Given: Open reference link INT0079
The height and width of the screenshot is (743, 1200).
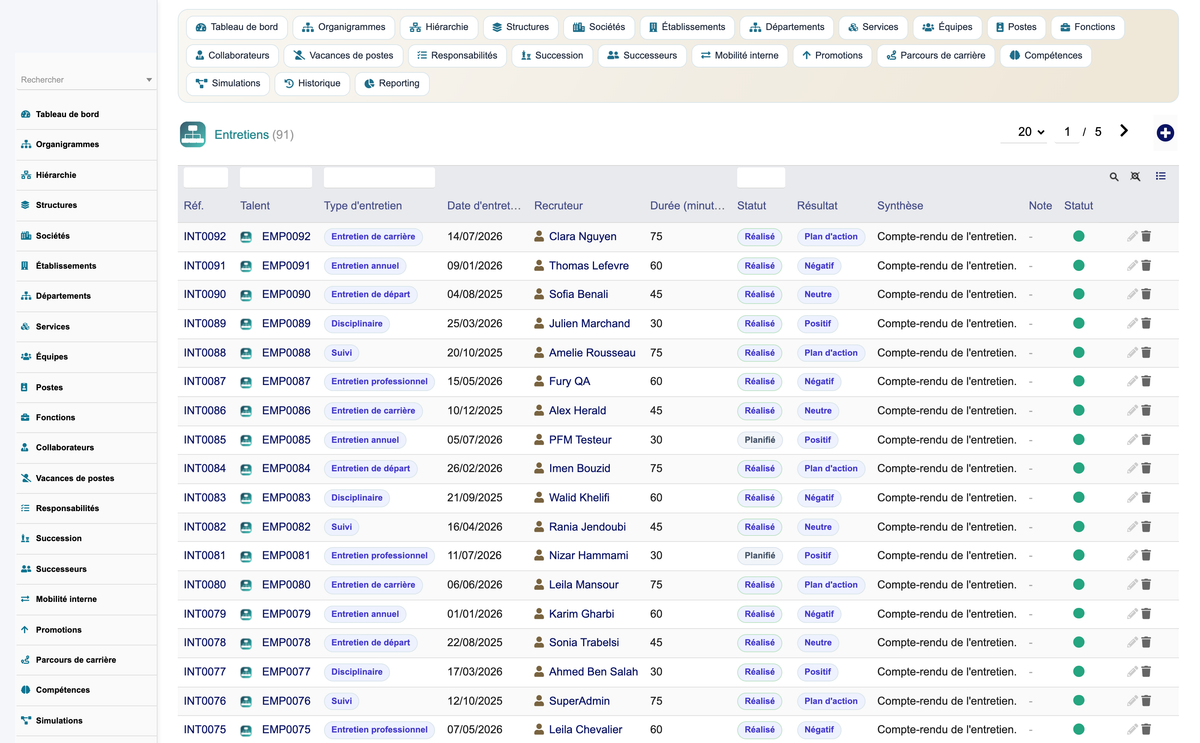Looking at the screenshot, I should pos(205,614).
